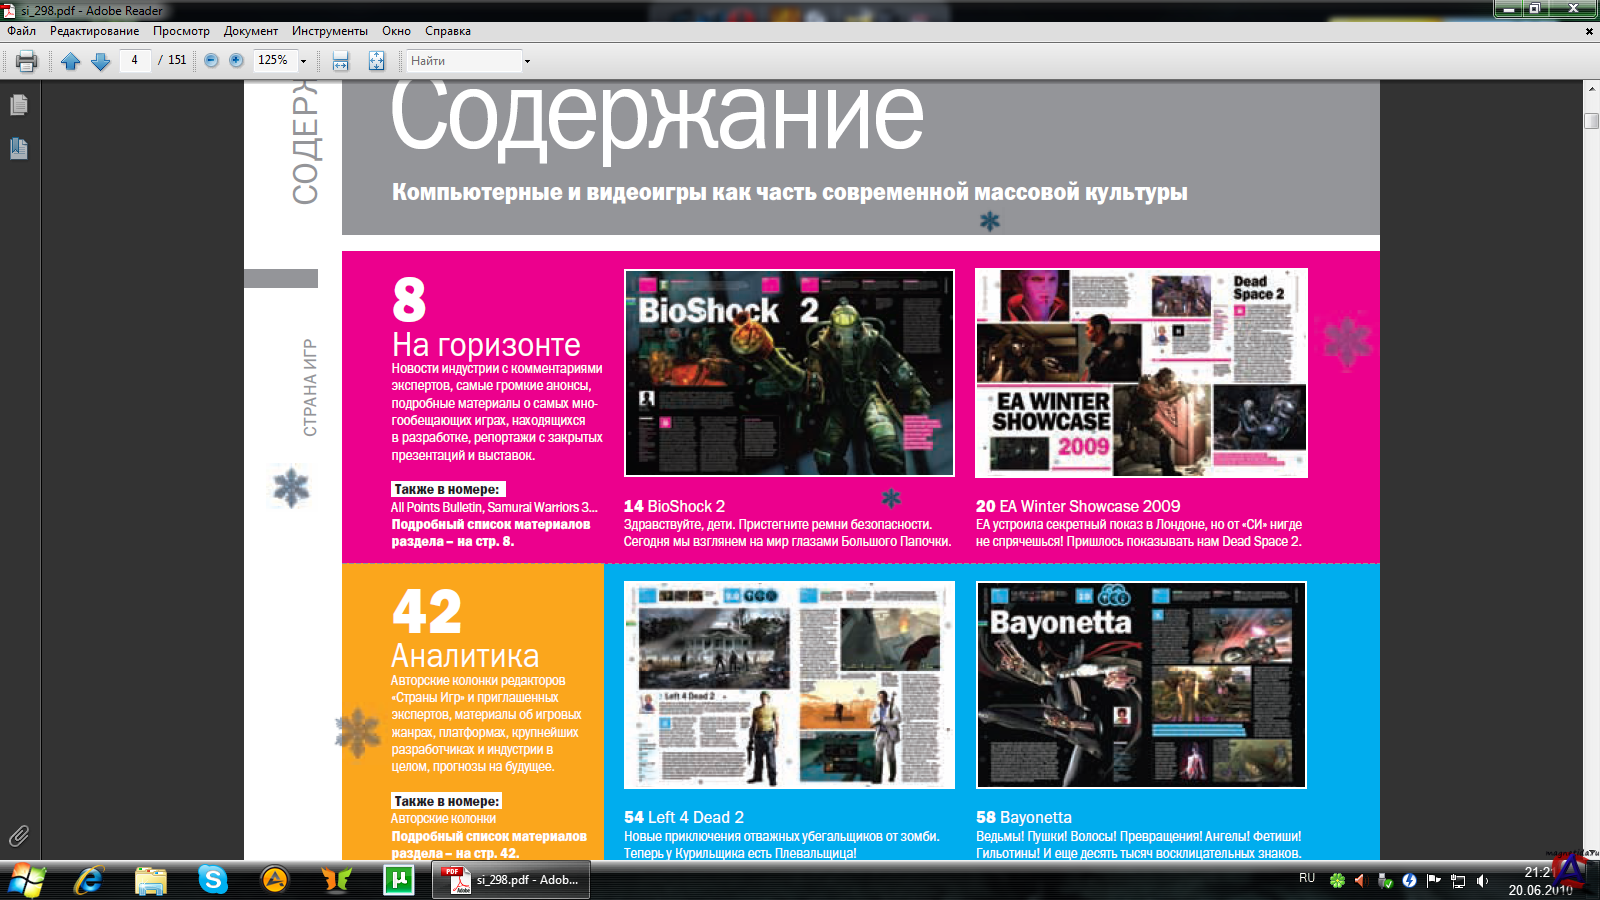Launch Skype from the taskbar

pos(213,880)
